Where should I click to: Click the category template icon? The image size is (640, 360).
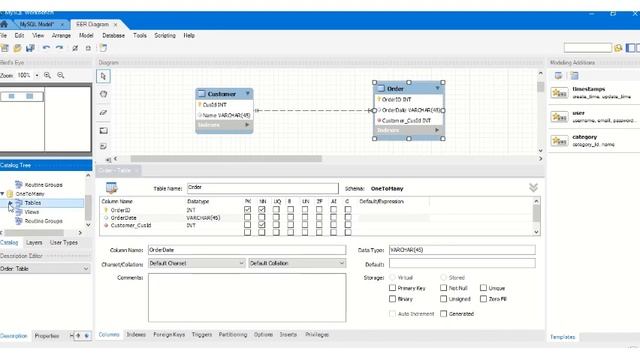click(559, 141)
